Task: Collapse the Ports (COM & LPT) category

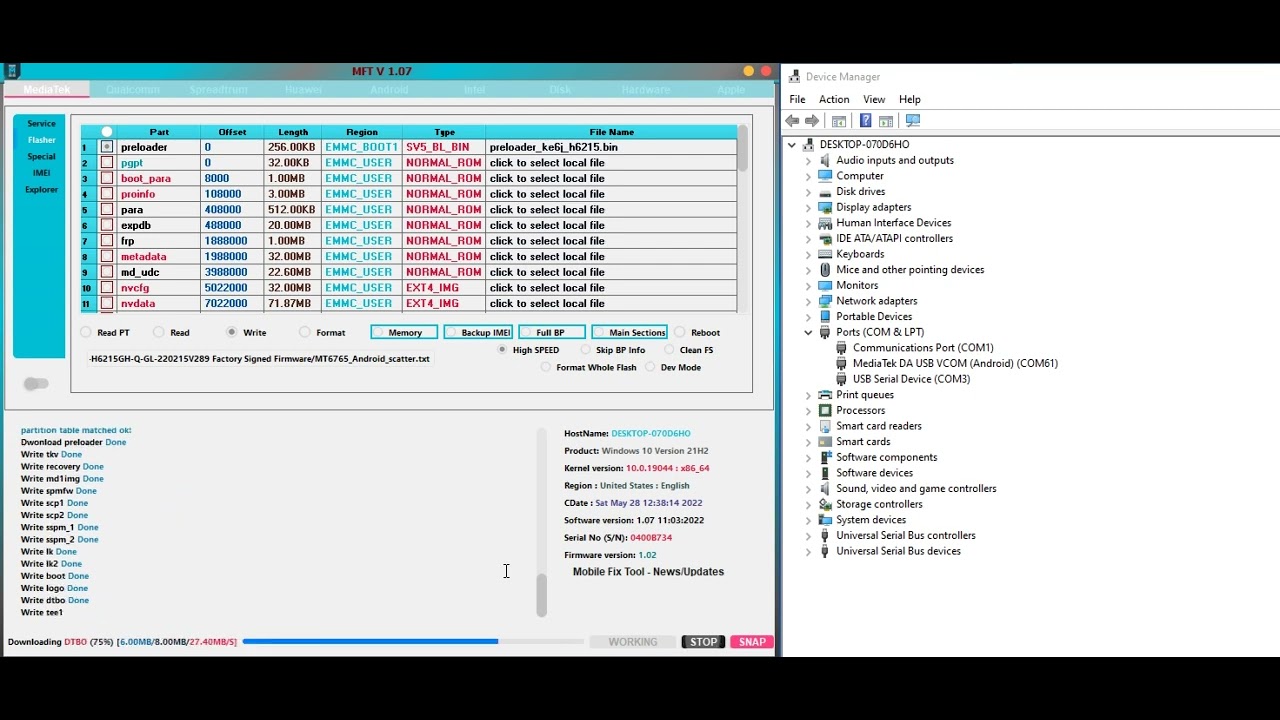Action: click(808, 332)
